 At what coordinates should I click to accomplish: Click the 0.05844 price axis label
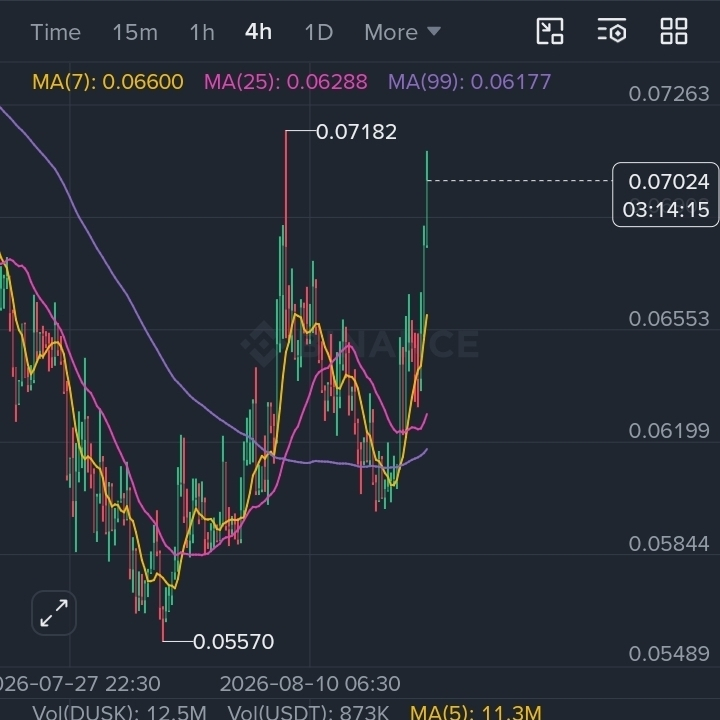pos(669,544)
